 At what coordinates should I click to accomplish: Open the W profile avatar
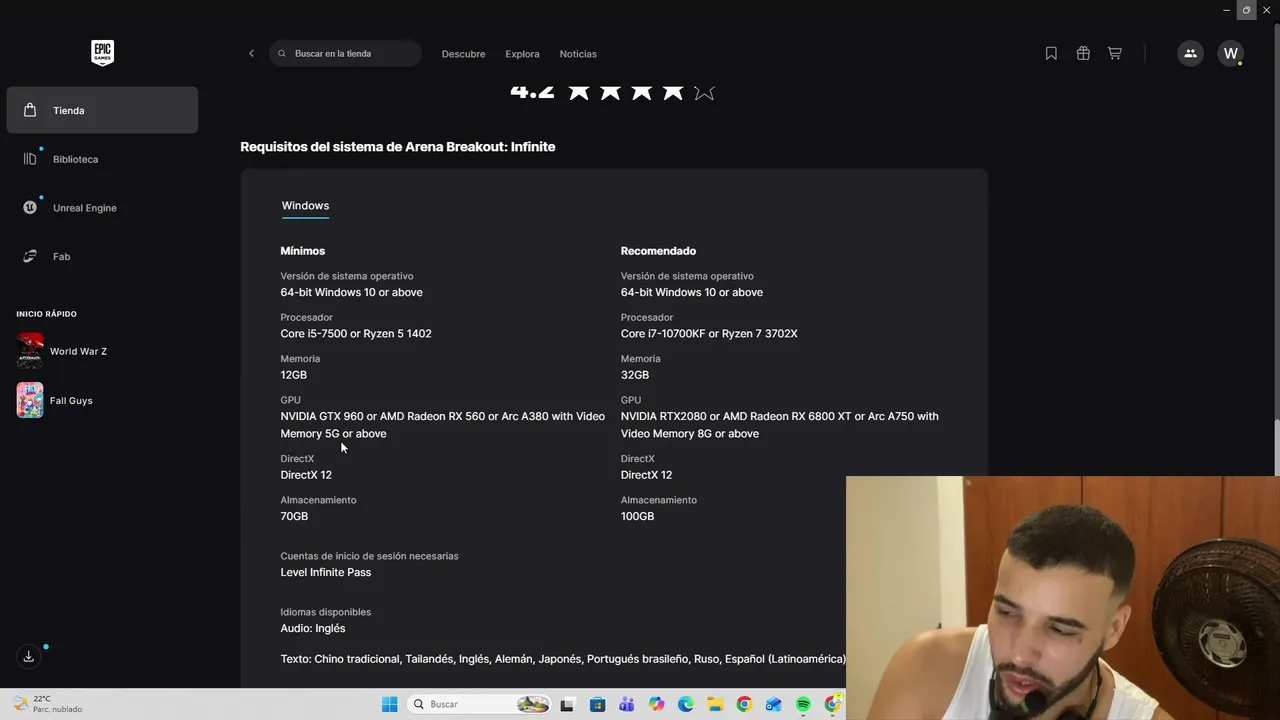(1231, 54)
